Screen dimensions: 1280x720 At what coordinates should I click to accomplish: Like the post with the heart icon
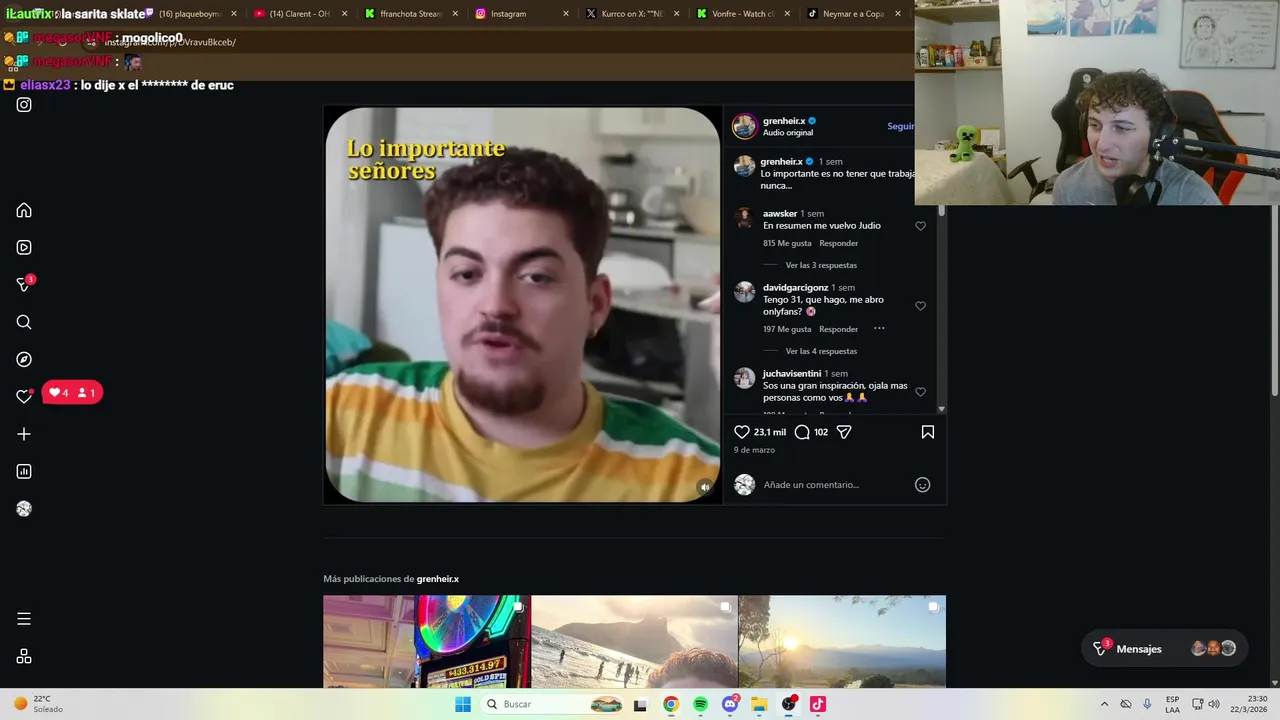[742, 432]
